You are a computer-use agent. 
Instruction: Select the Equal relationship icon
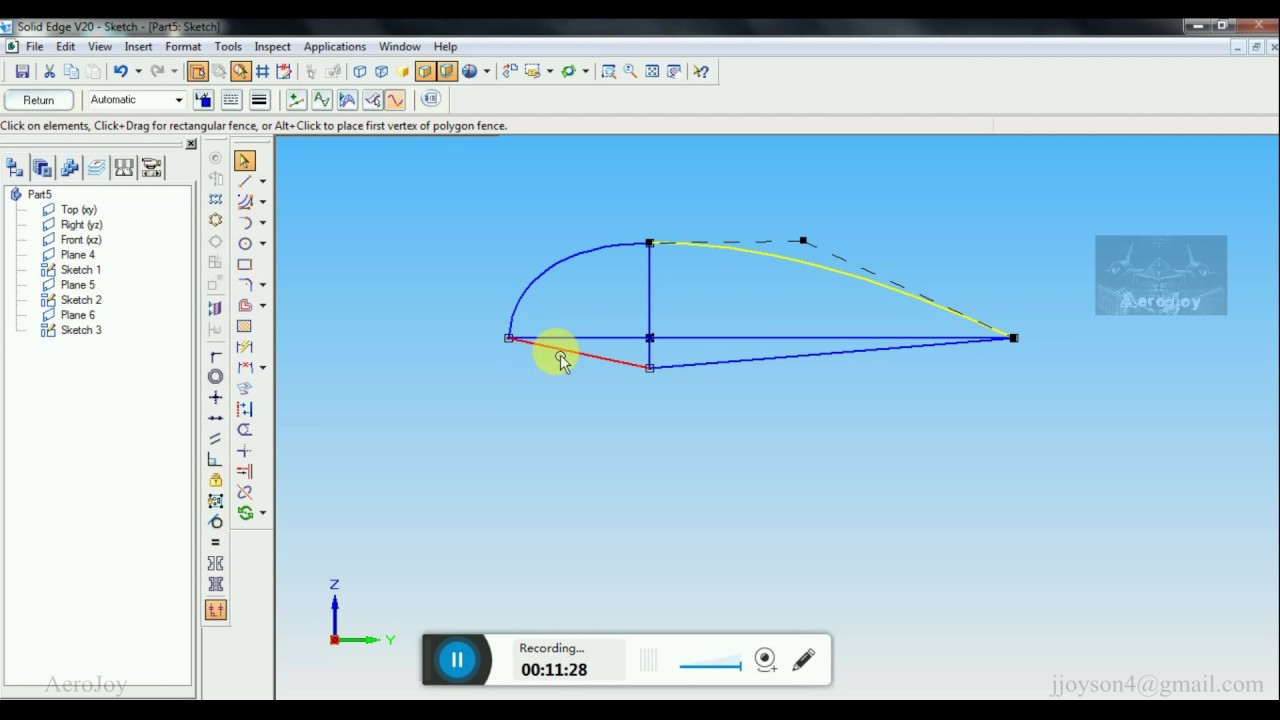215,543
